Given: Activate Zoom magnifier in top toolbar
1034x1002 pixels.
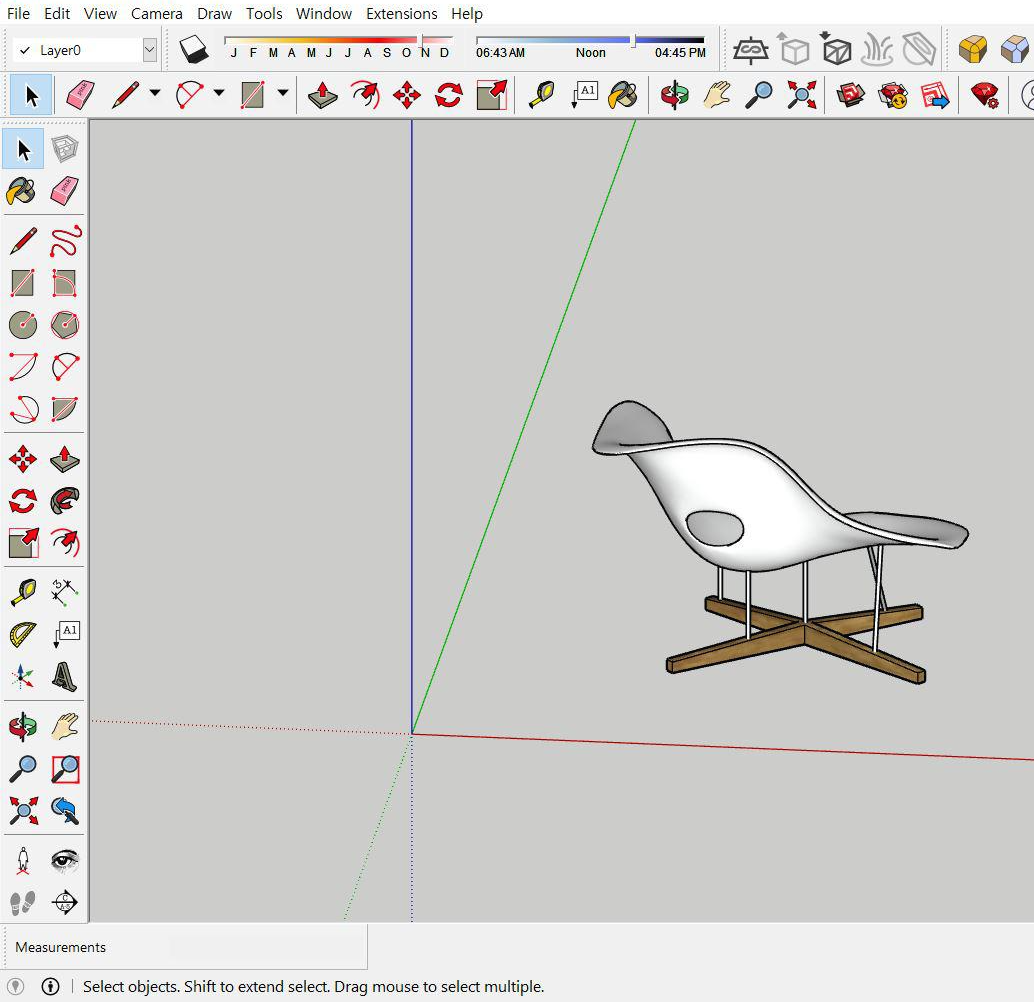Looking at the screenshot, I should (x=758, y=96).
